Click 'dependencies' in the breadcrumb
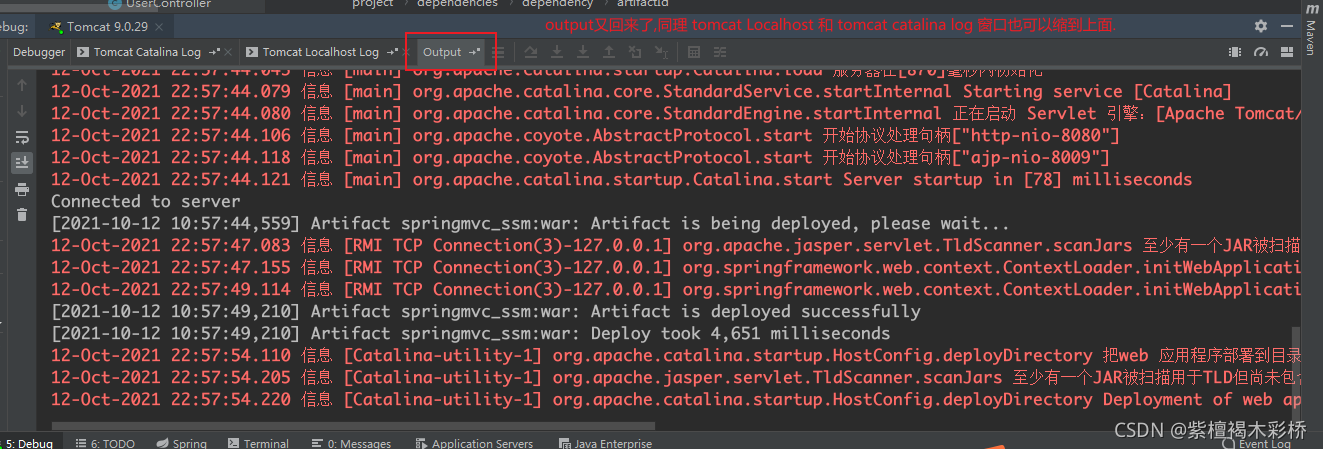 click(457, 4)
